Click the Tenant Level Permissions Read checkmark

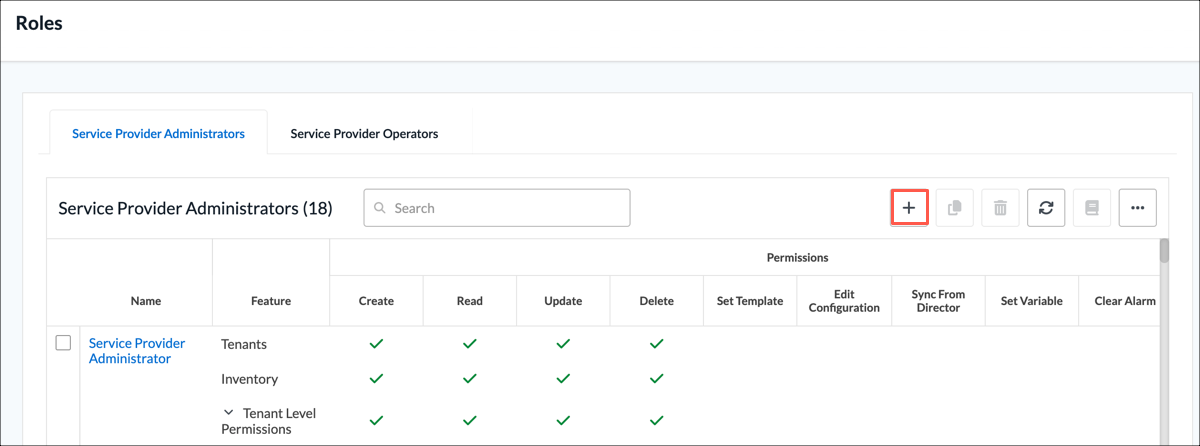coord(470,421)
